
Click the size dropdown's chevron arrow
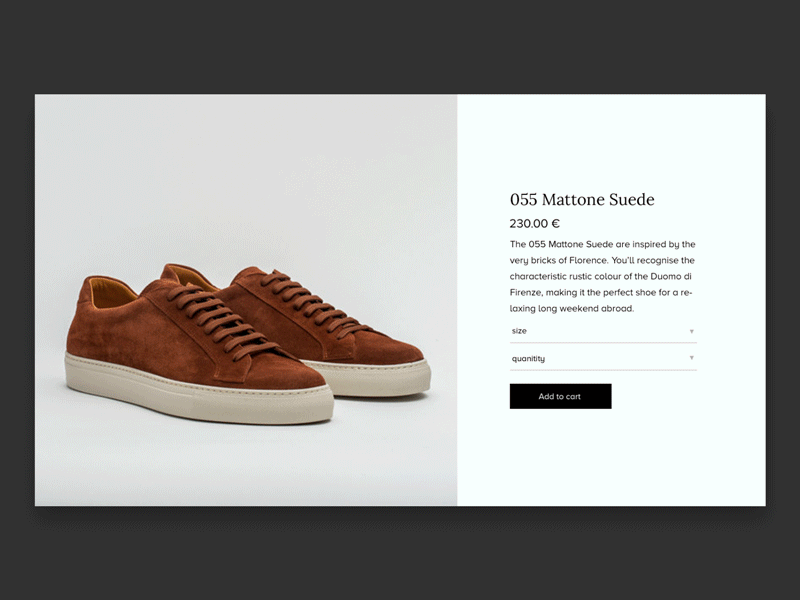coord(691,331)
